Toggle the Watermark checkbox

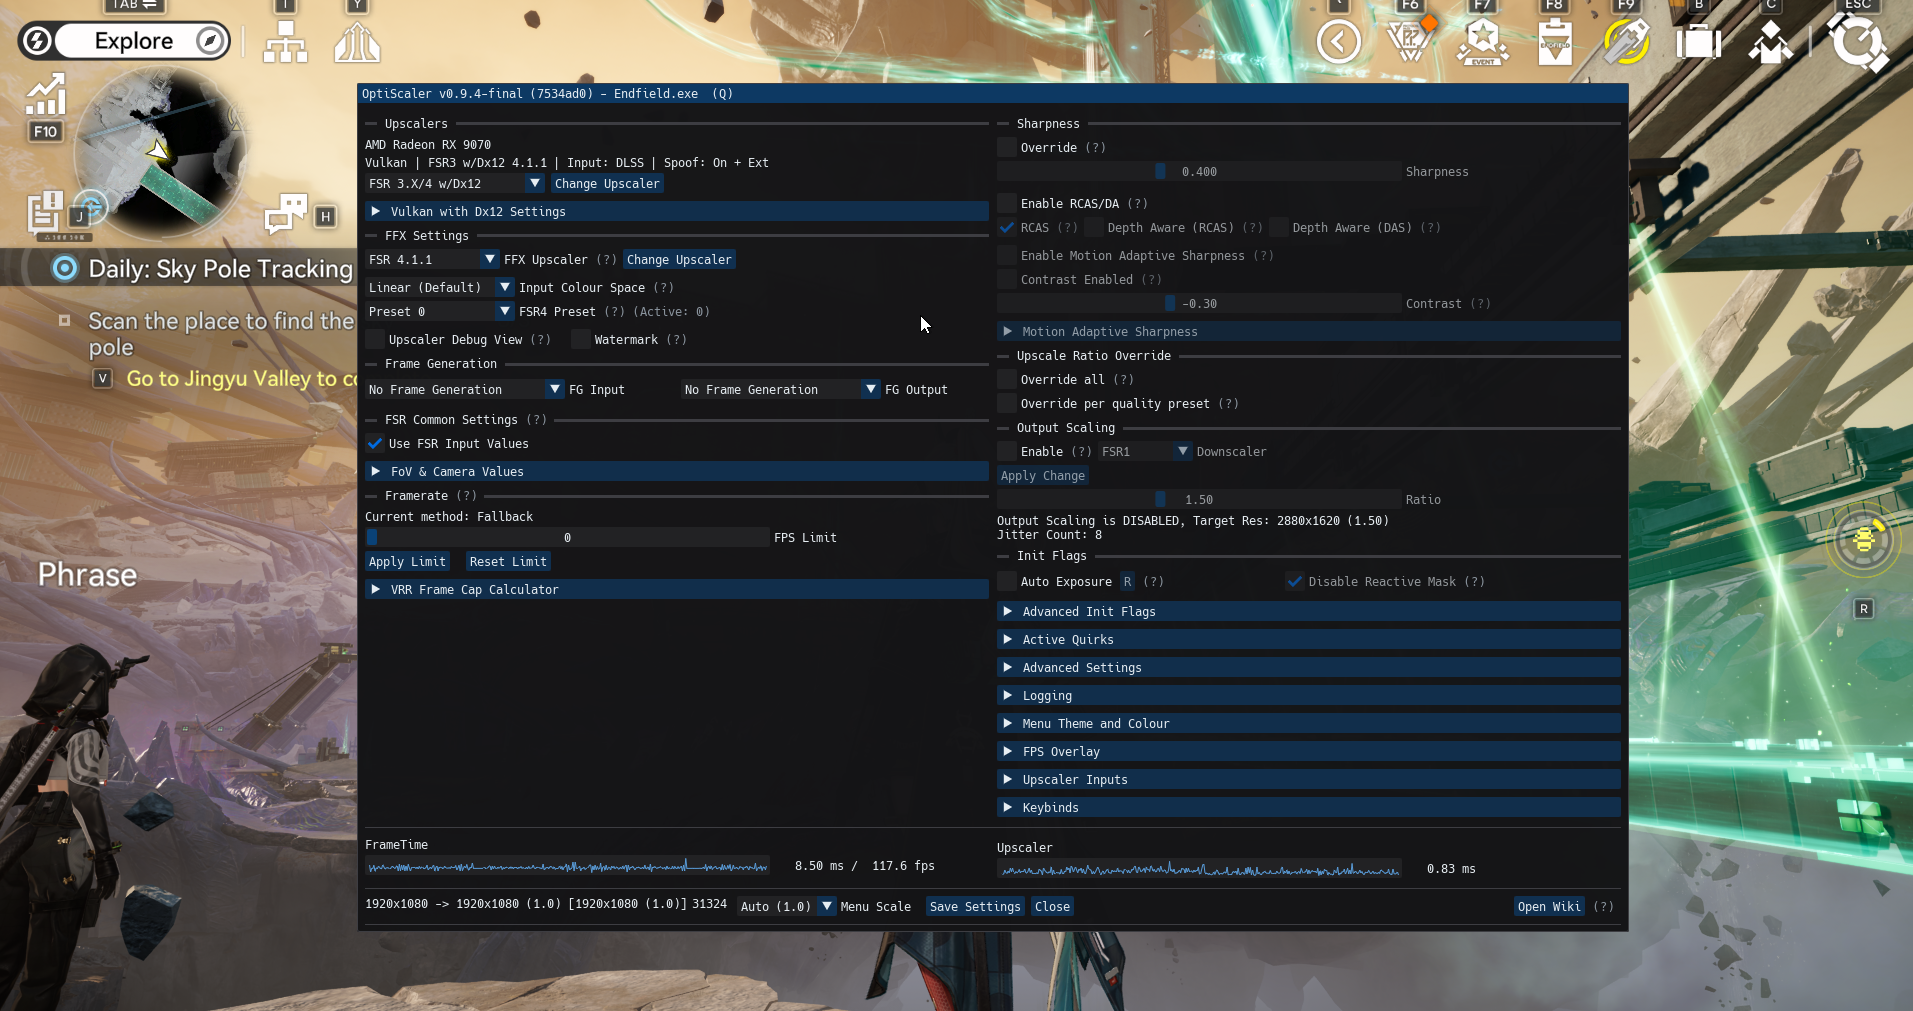(x=581, y=339)
